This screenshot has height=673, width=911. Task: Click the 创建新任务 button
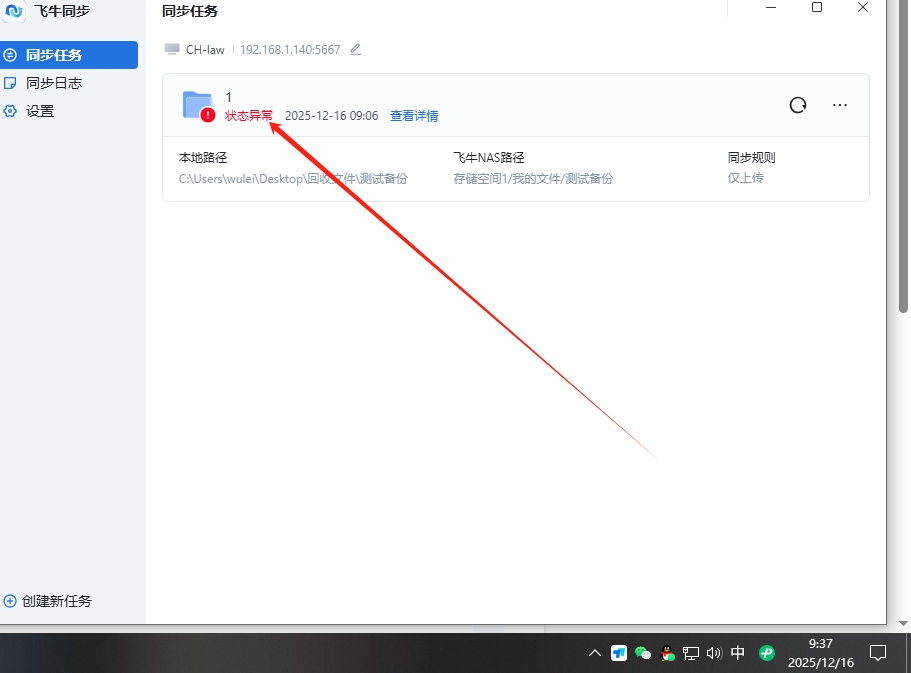pyautogui.click(x=55, y=601)
